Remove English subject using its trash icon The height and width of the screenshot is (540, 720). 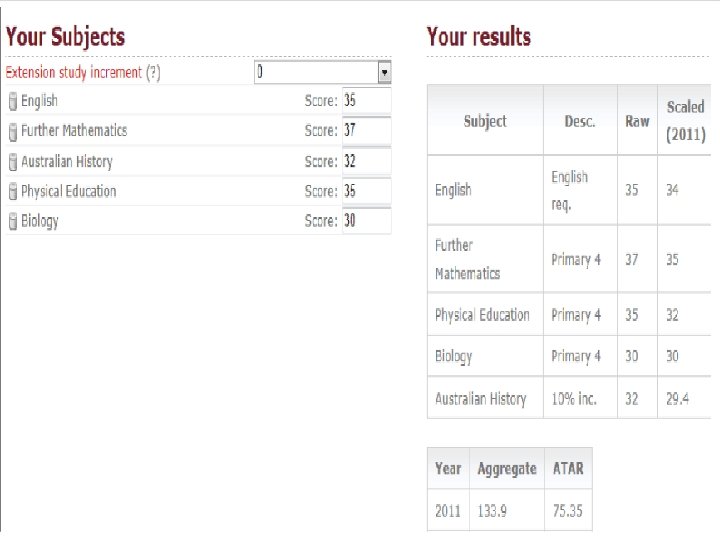click(12, 101)
